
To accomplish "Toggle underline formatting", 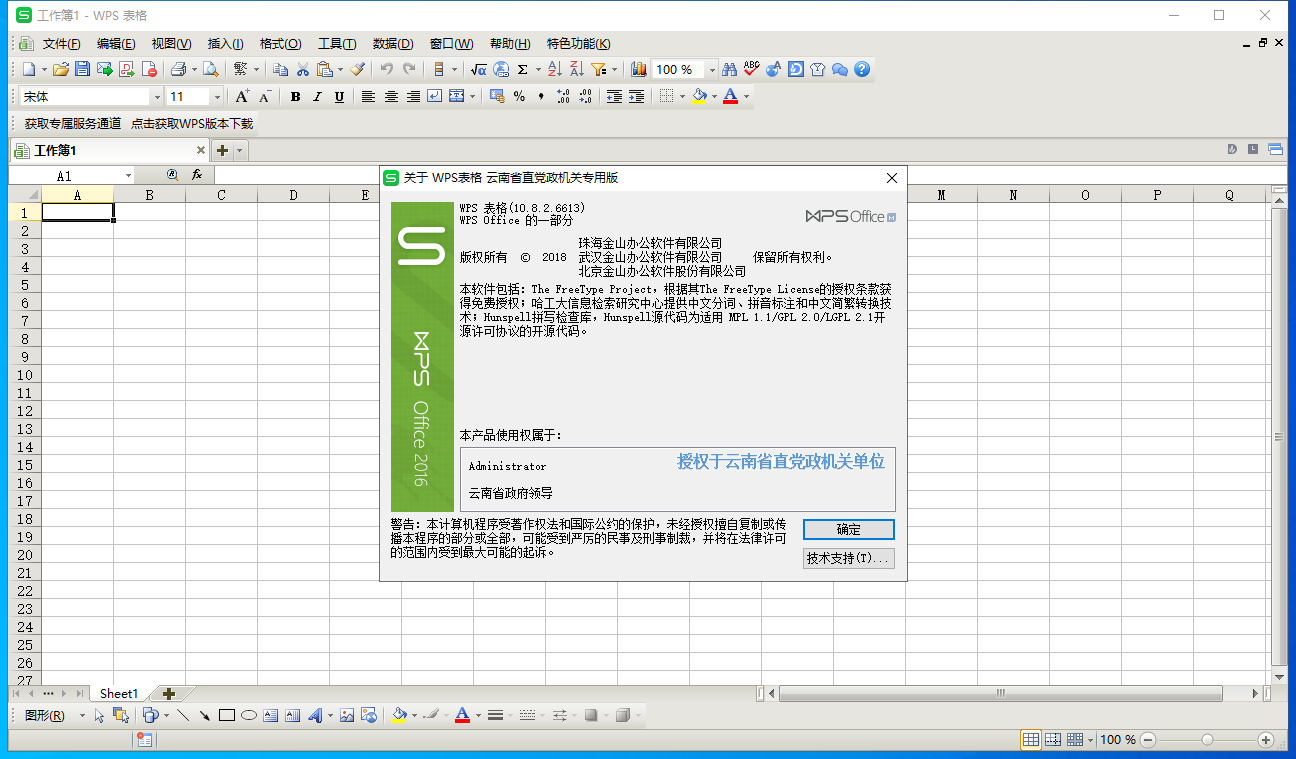I will tap(339, 97).
